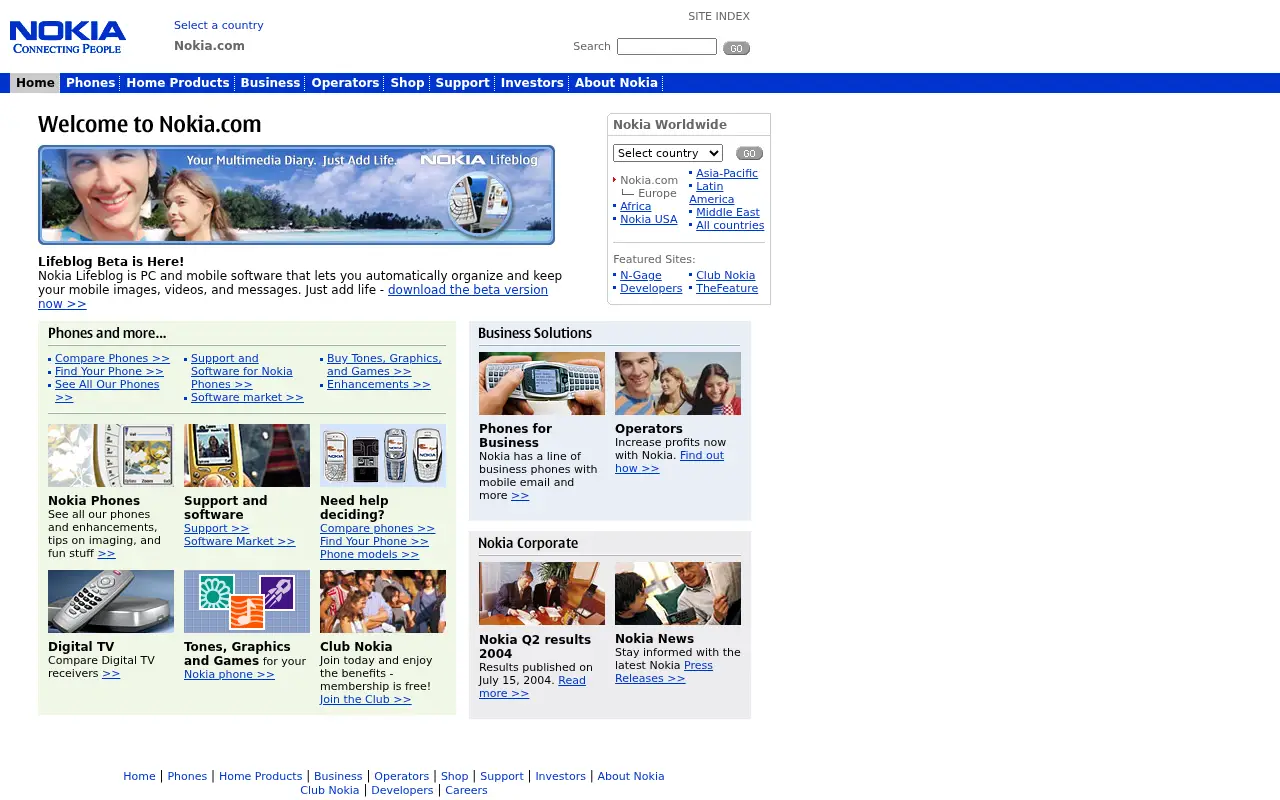Click 'Compare Phones >>' link in Phones and more
Image resolution: width=1280 pixels, height=800 pixels.
(x=112, y=358)
